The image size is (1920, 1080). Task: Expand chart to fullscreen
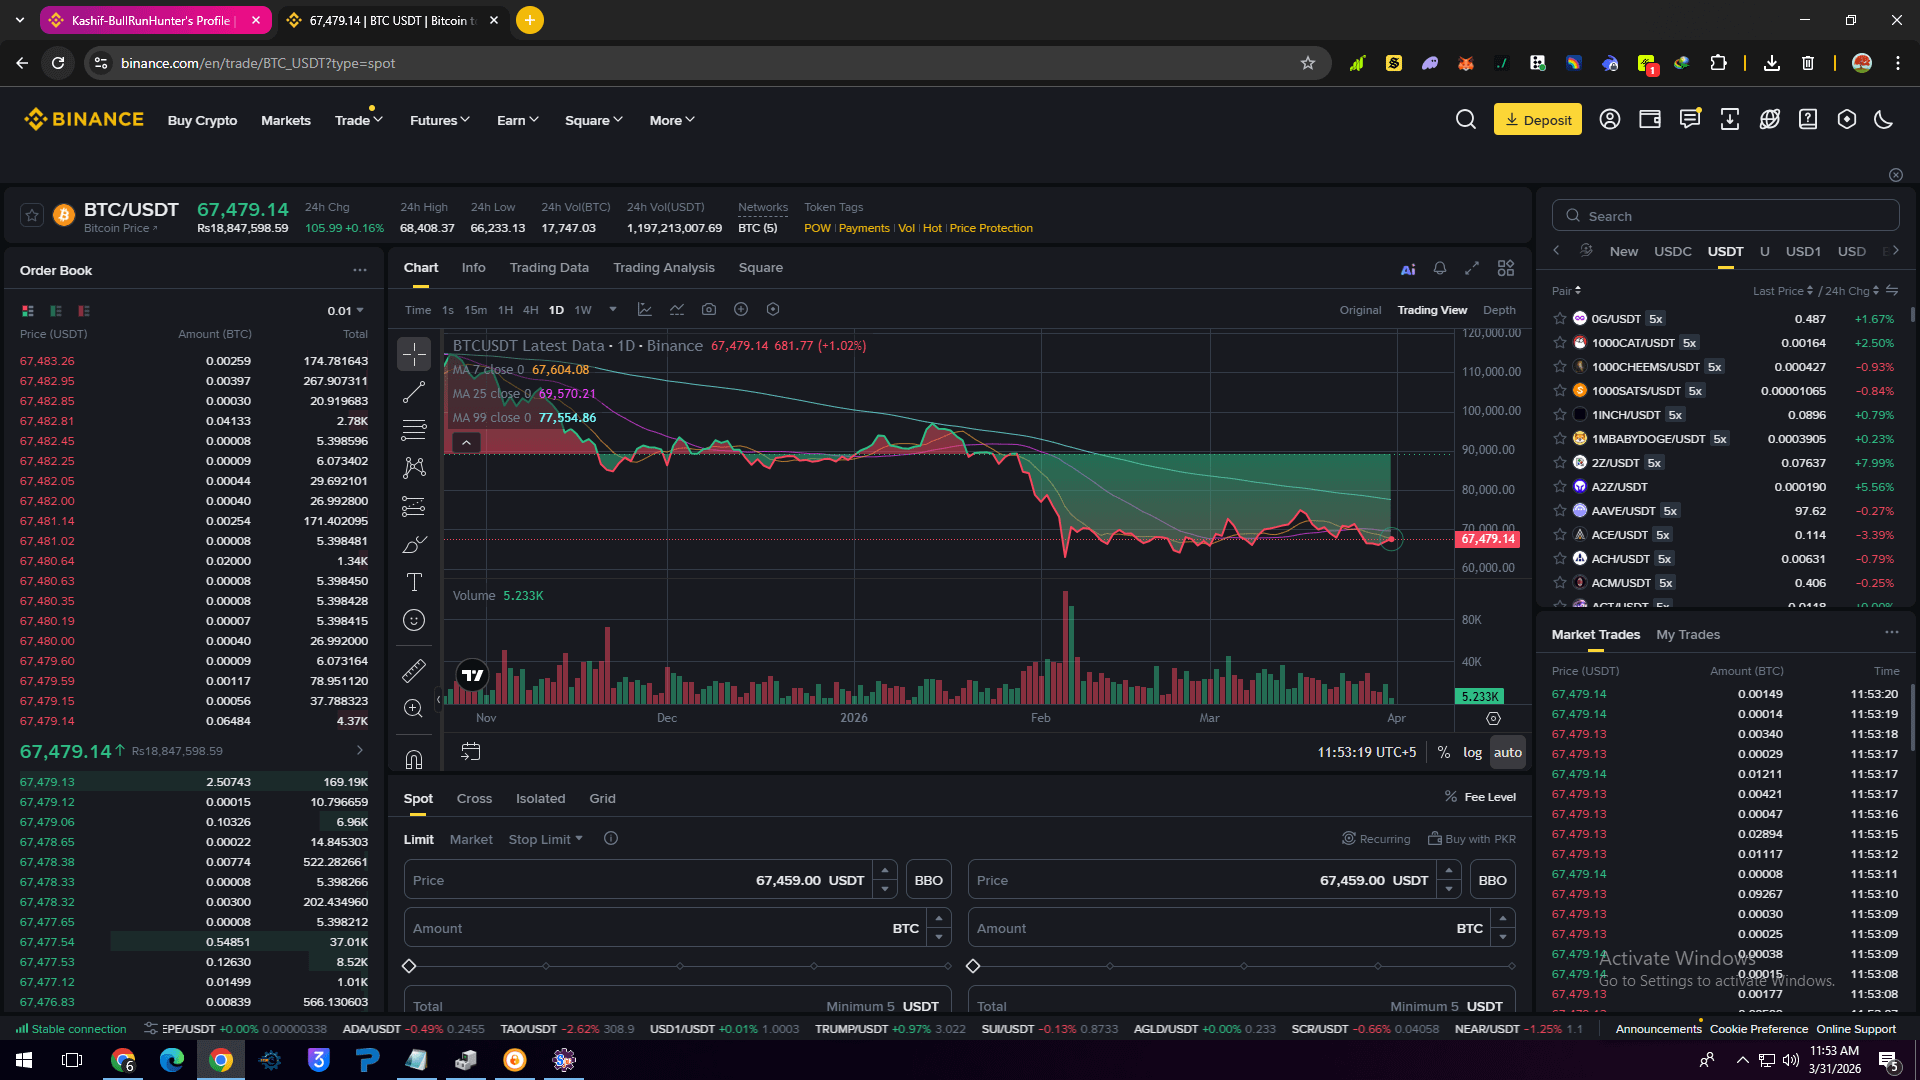(x=1472, y=268)
